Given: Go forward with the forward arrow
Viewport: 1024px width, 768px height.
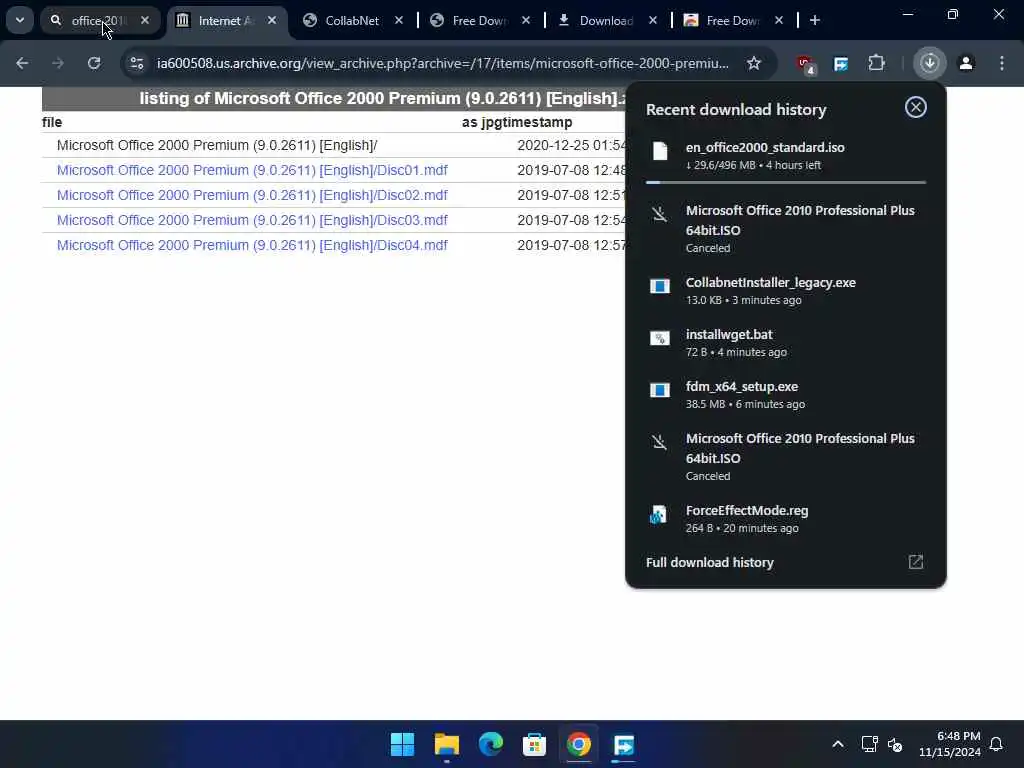Looking at the screenshot, I should pyautogui.click(x=58, y=63).
